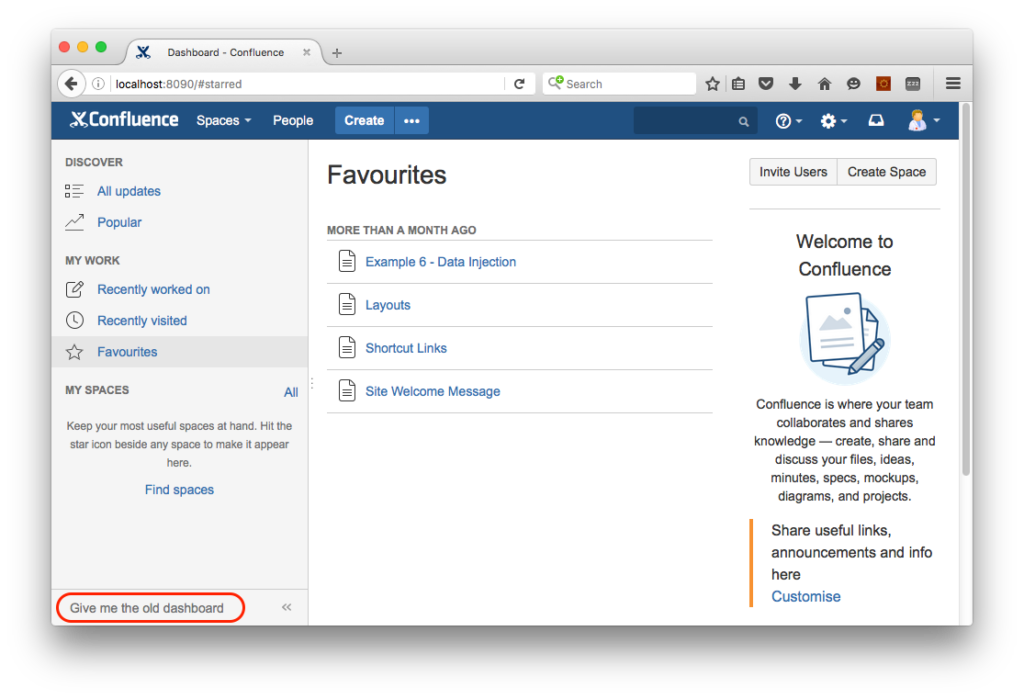Click the Favourites star icon in sidebar

pyautogui.click(x=74, y=351)
